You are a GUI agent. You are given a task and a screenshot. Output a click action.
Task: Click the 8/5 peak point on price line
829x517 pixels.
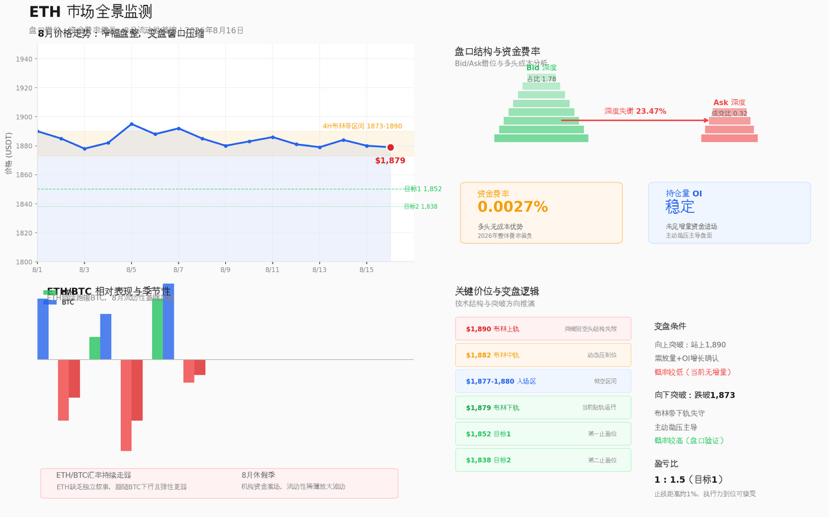coord(132,124)
